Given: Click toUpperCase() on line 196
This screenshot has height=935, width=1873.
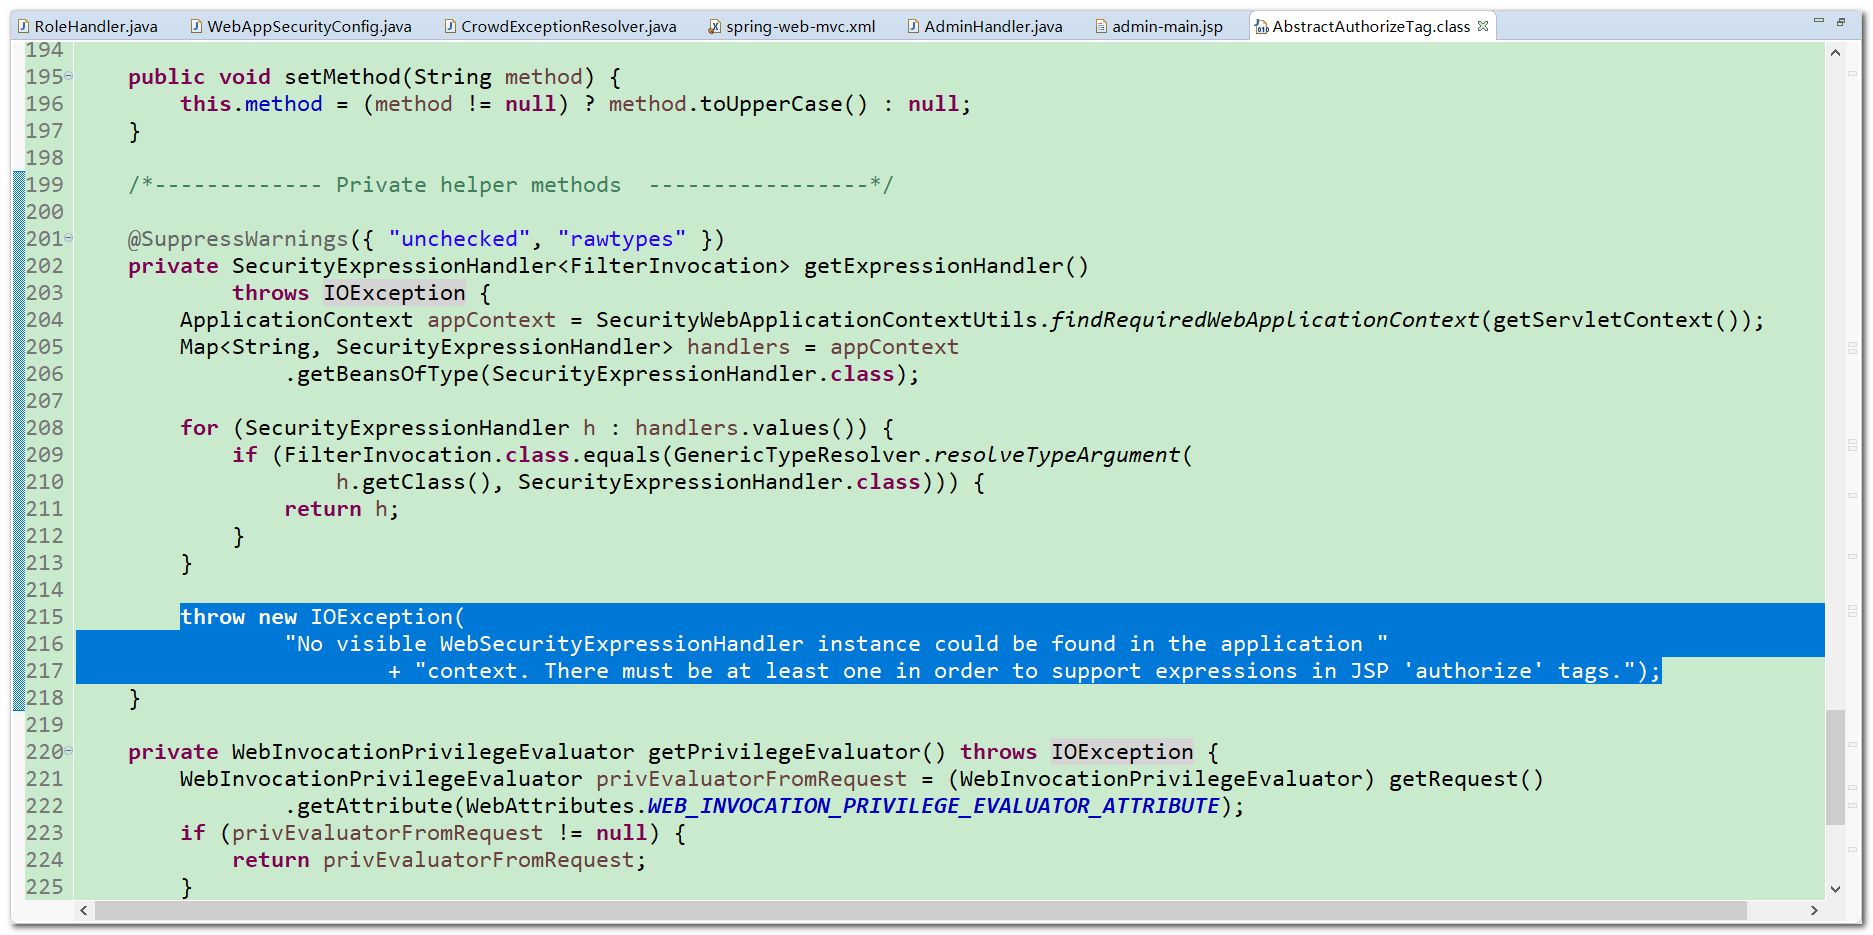Looking at the screenshot, I should (x=783, y=104).
